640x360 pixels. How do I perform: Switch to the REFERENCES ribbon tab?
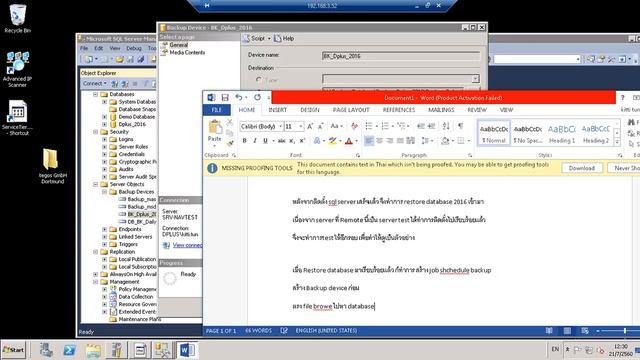[399, 110]
